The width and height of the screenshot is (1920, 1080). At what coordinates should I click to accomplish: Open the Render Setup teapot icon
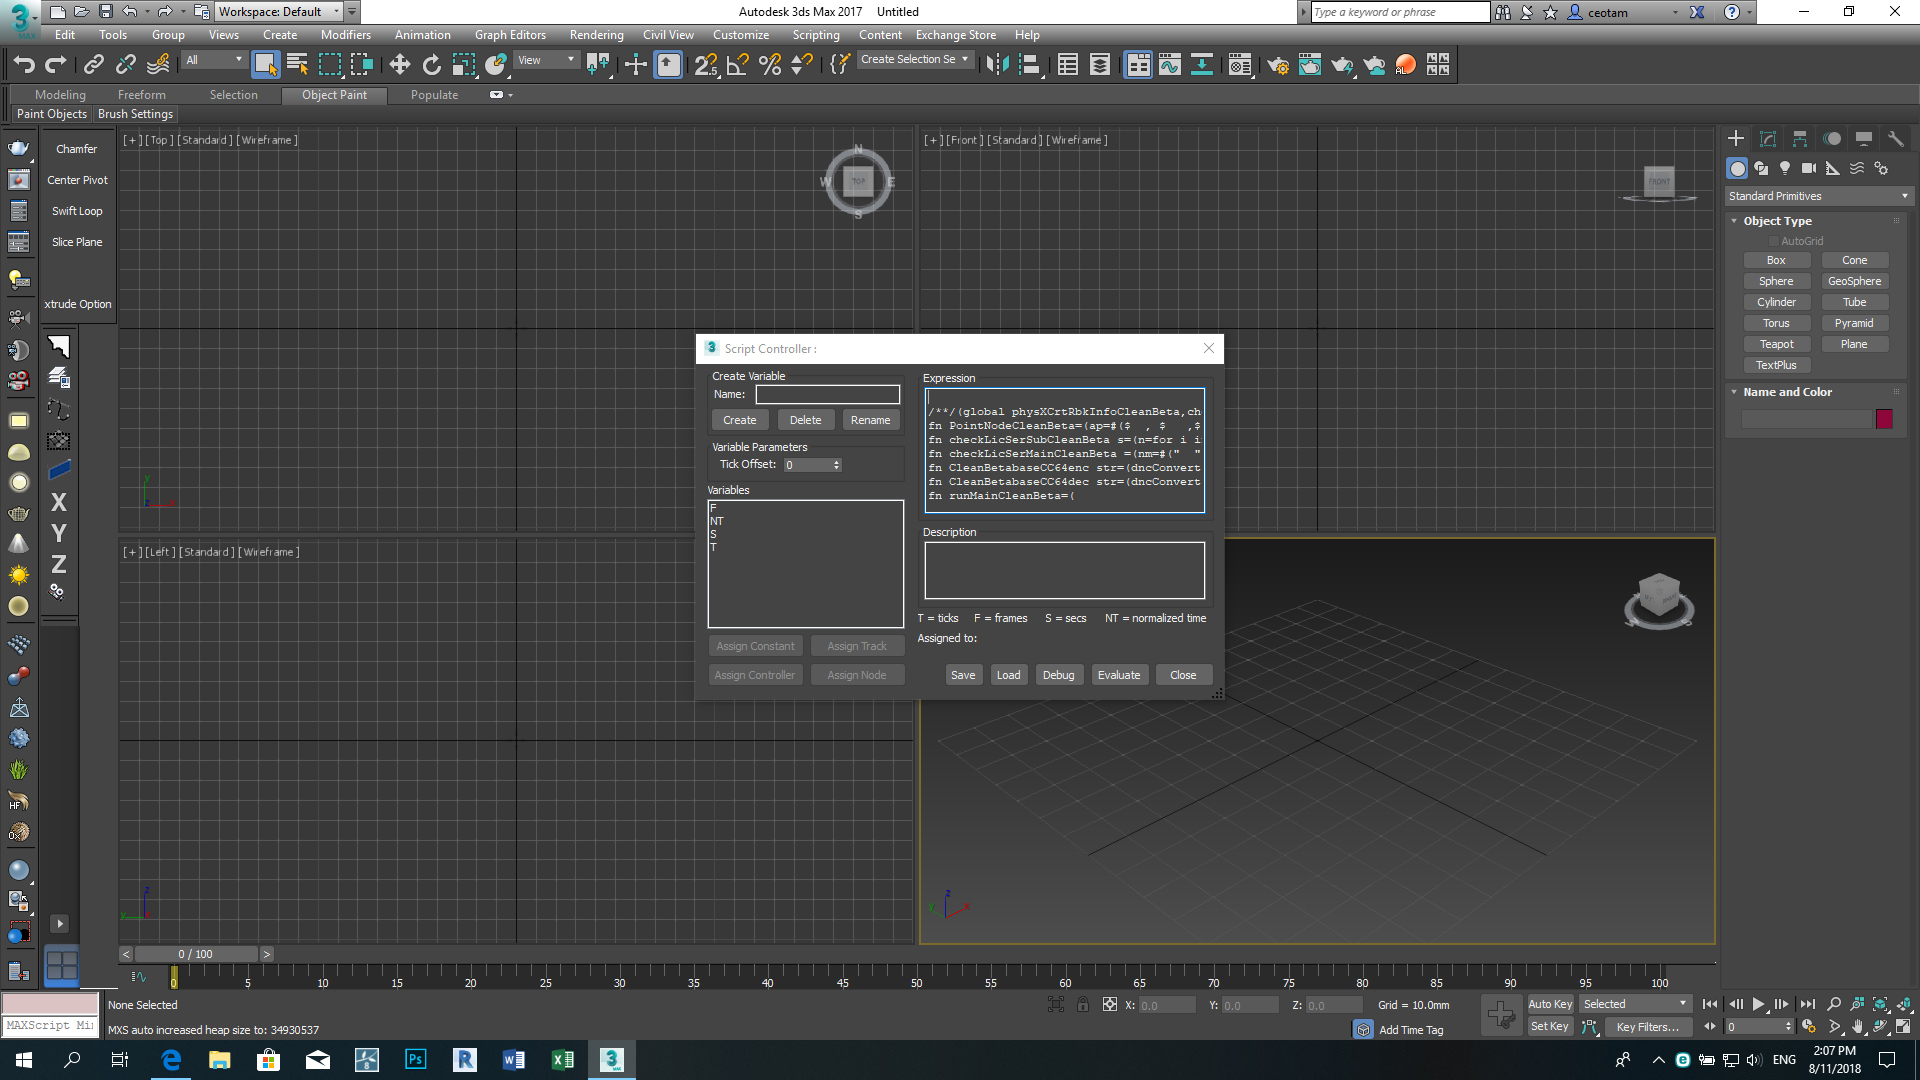click(1277, 65)
